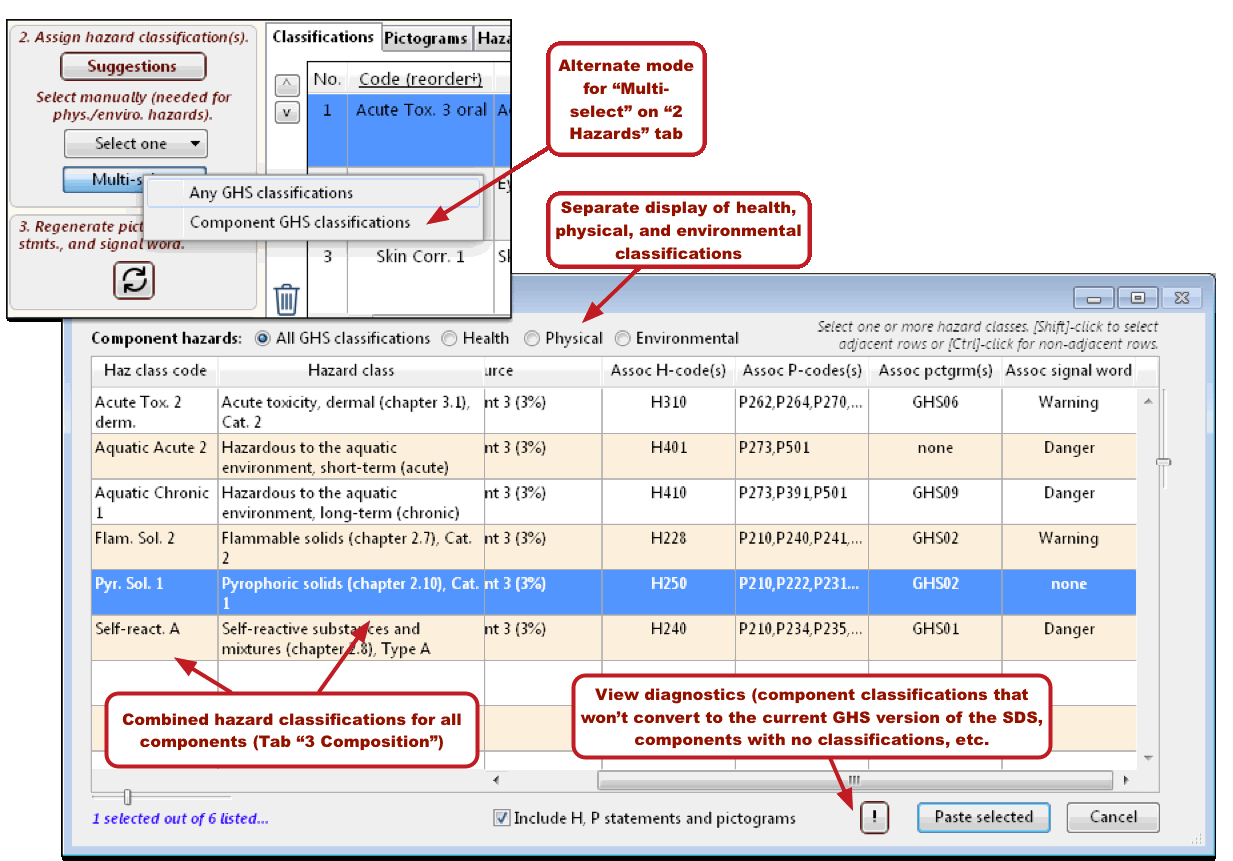Image resolution: width=1233 pixels, height=861 pixels.
Task: Open the Select one dropdown
Action: 135,144
